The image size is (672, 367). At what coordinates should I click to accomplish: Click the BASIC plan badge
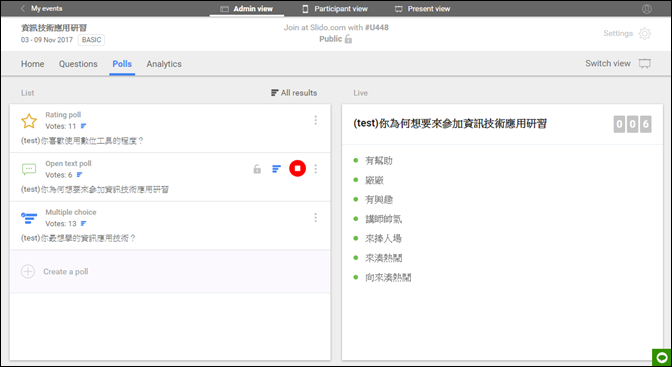[91, 40]
